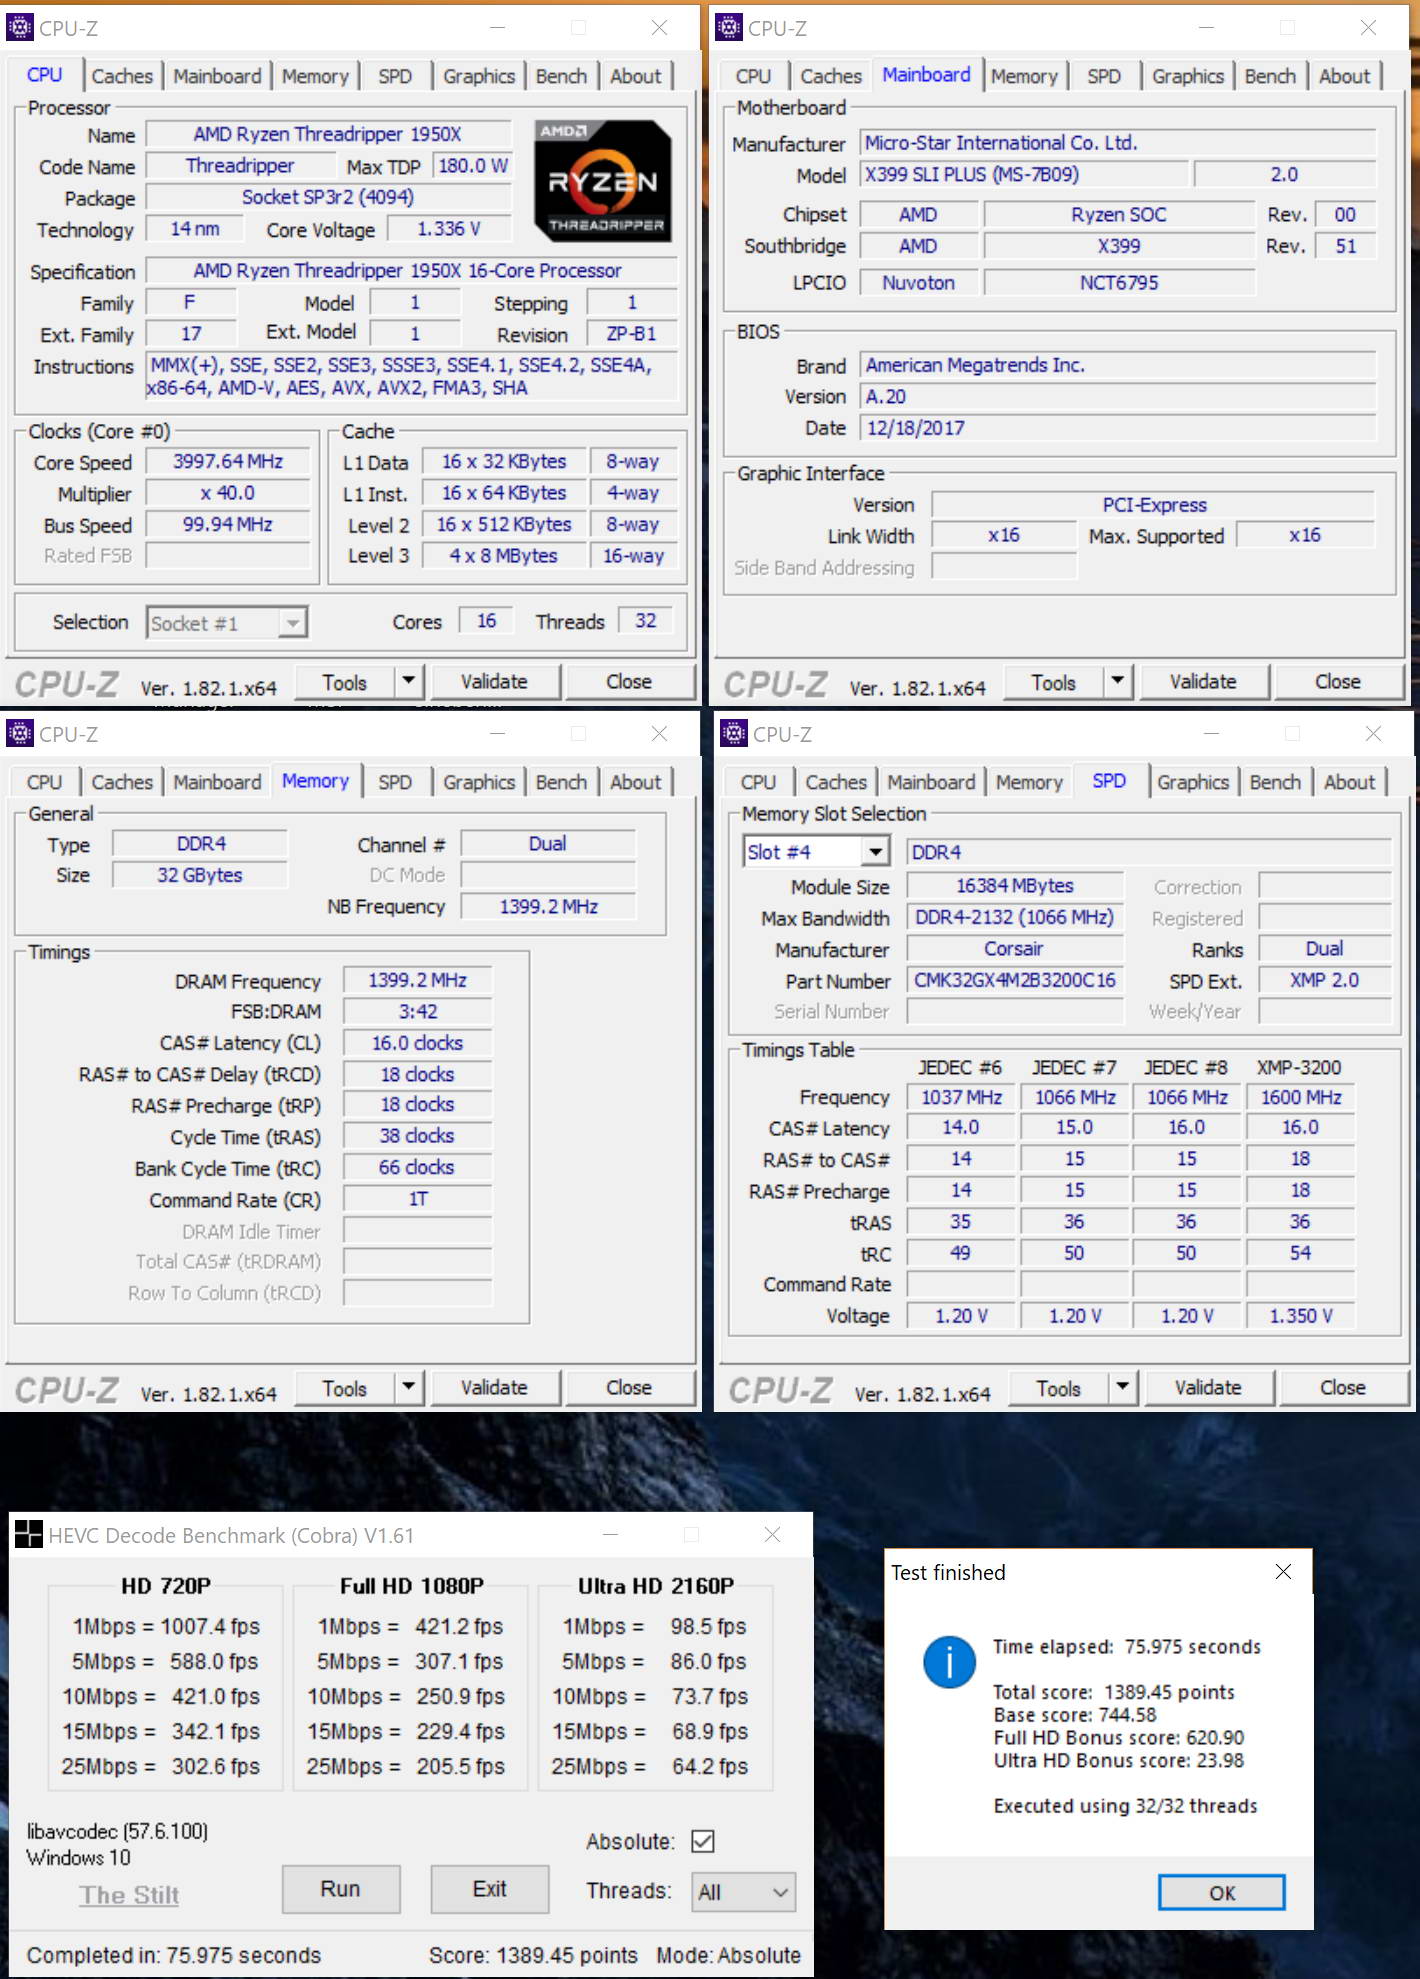Click Ryzen Threadripper logo image
Image resolution: width=1420 pixels, height=1979 pixels.
click(602, 181)
